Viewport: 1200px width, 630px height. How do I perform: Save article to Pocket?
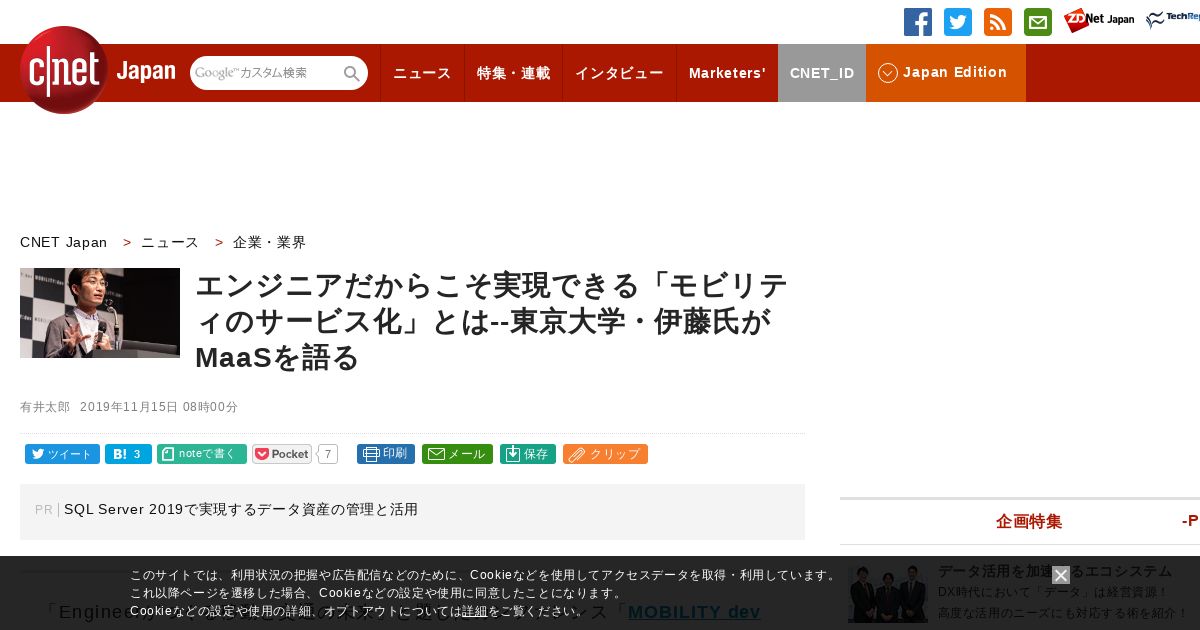pos(282,454)
